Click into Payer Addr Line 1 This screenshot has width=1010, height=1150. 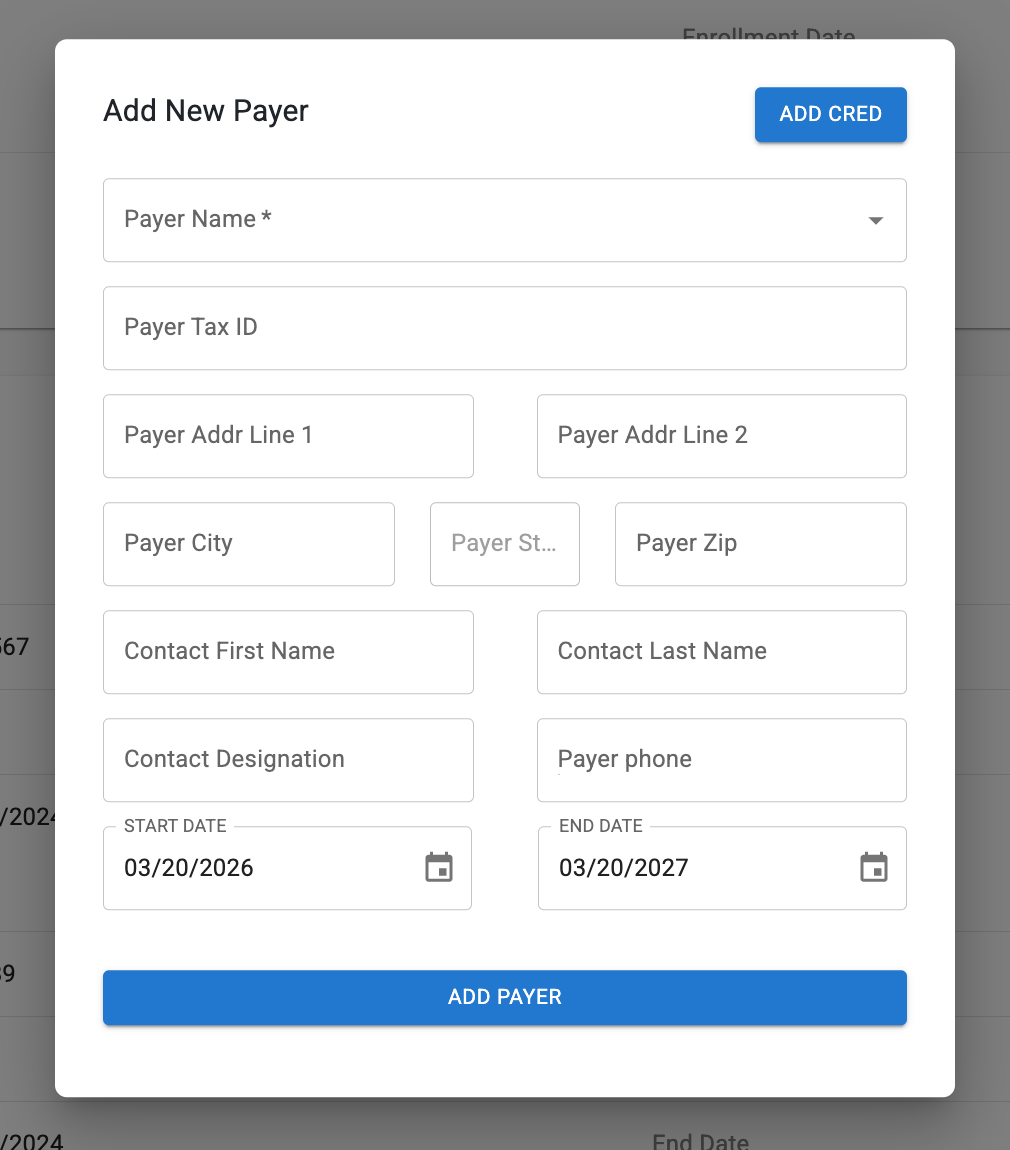click(x=288, y=436)
